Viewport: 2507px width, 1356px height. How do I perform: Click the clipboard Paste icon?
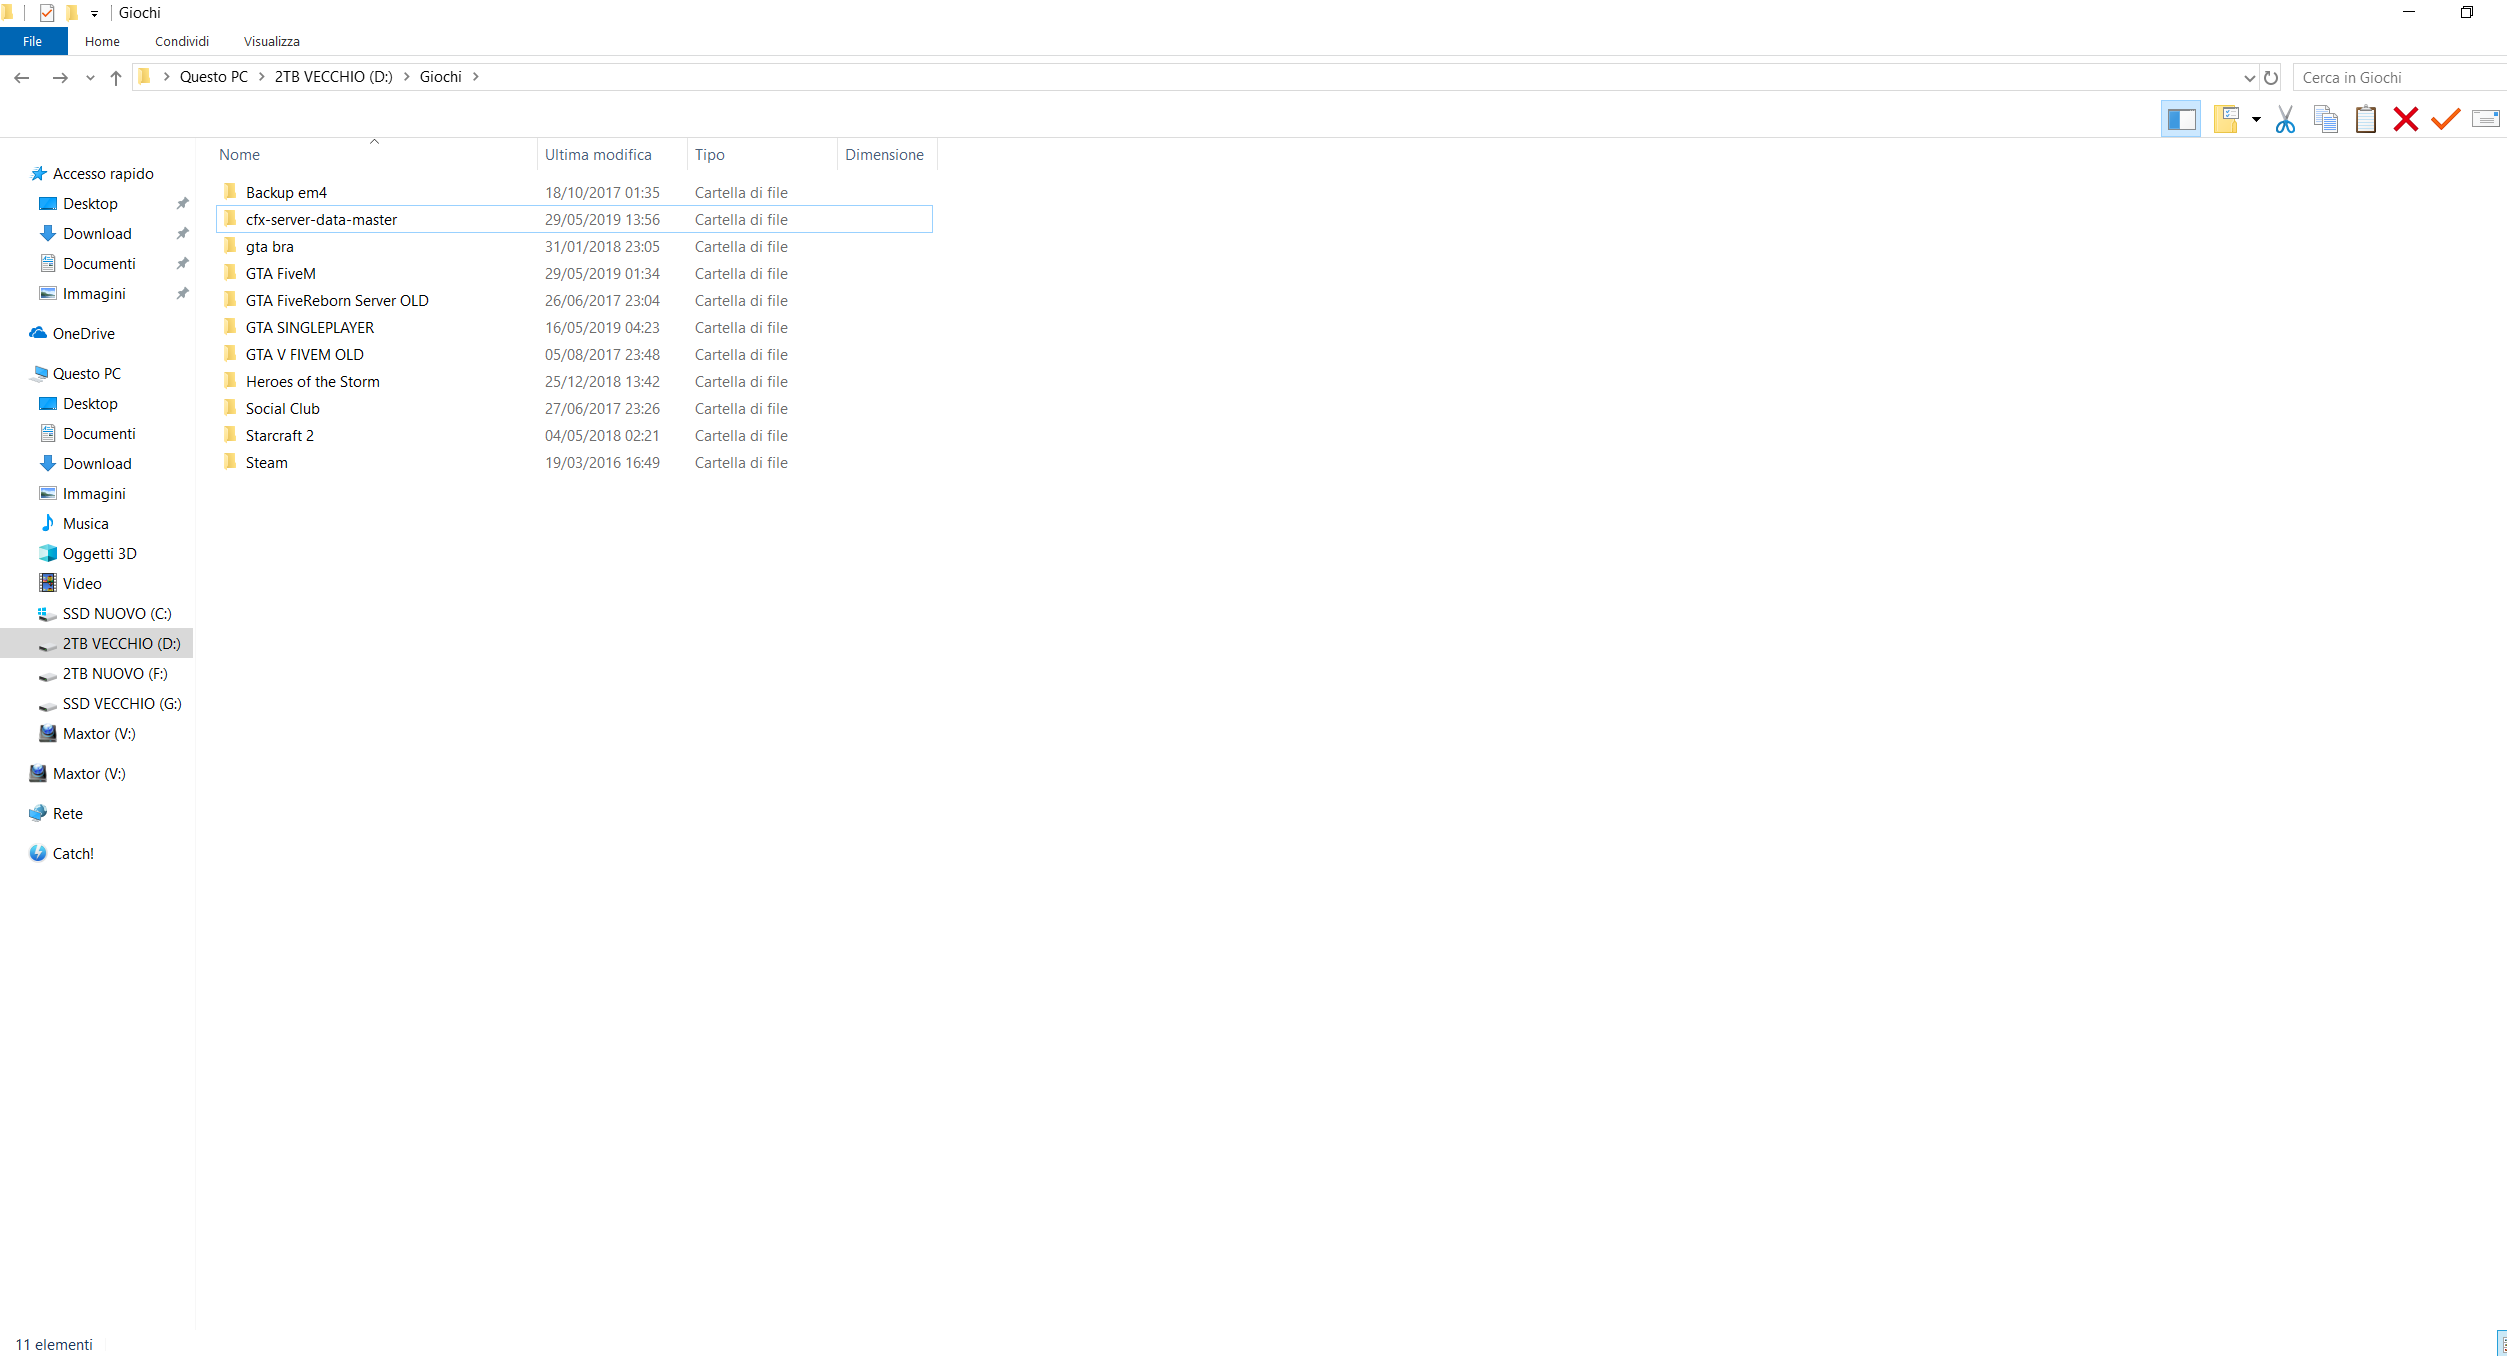click(2365, 120)
